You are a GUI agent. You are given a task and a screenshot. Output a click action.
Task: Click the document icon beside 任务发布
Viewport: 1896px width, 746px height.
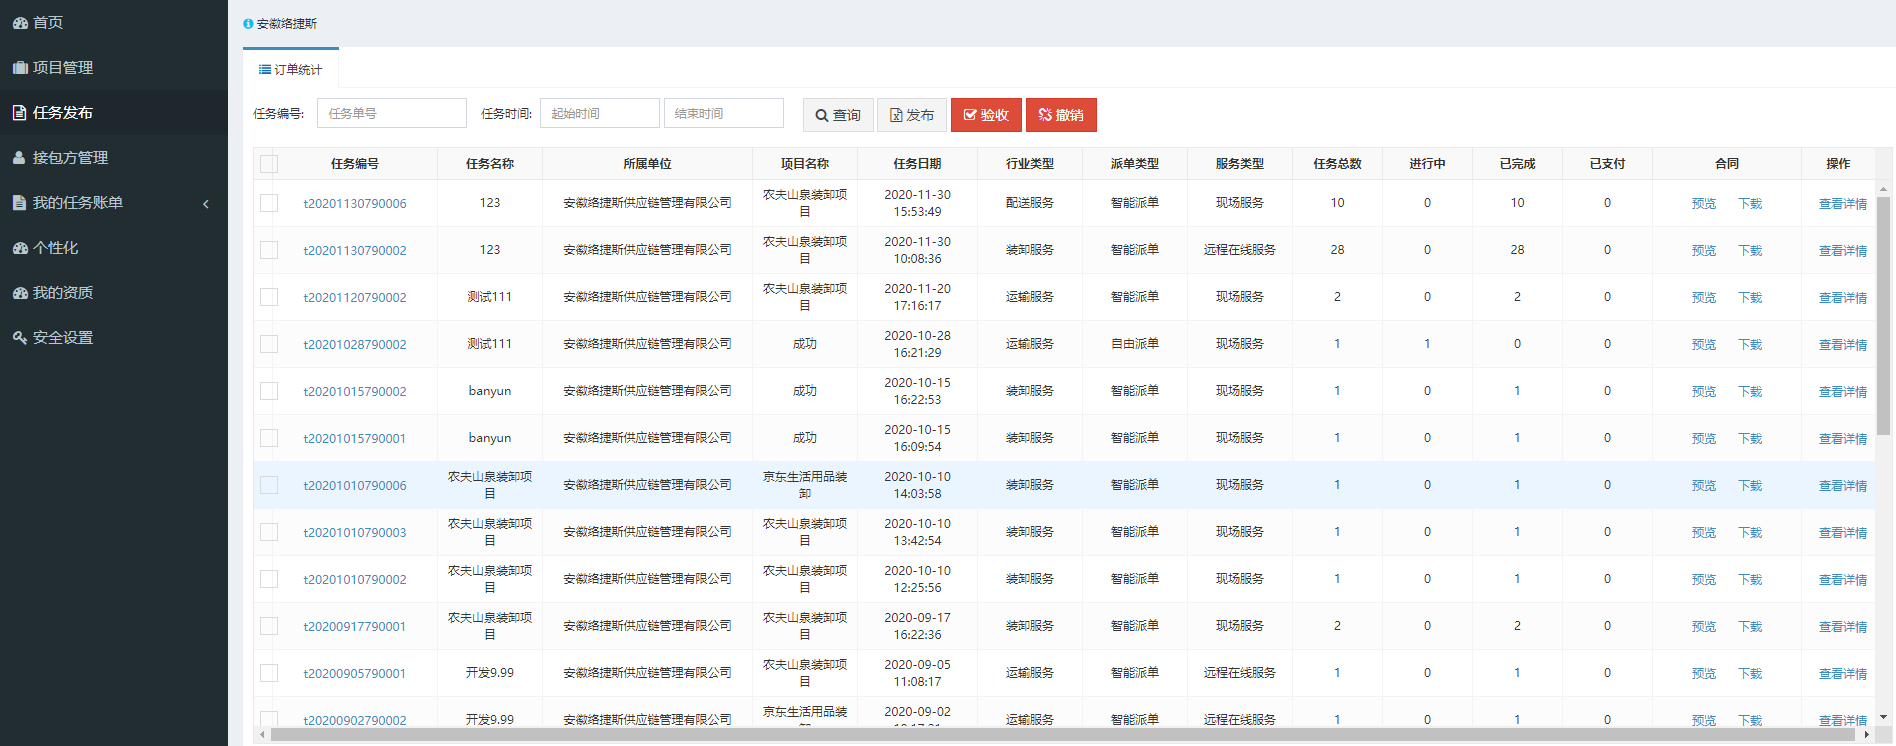[20, 113]
